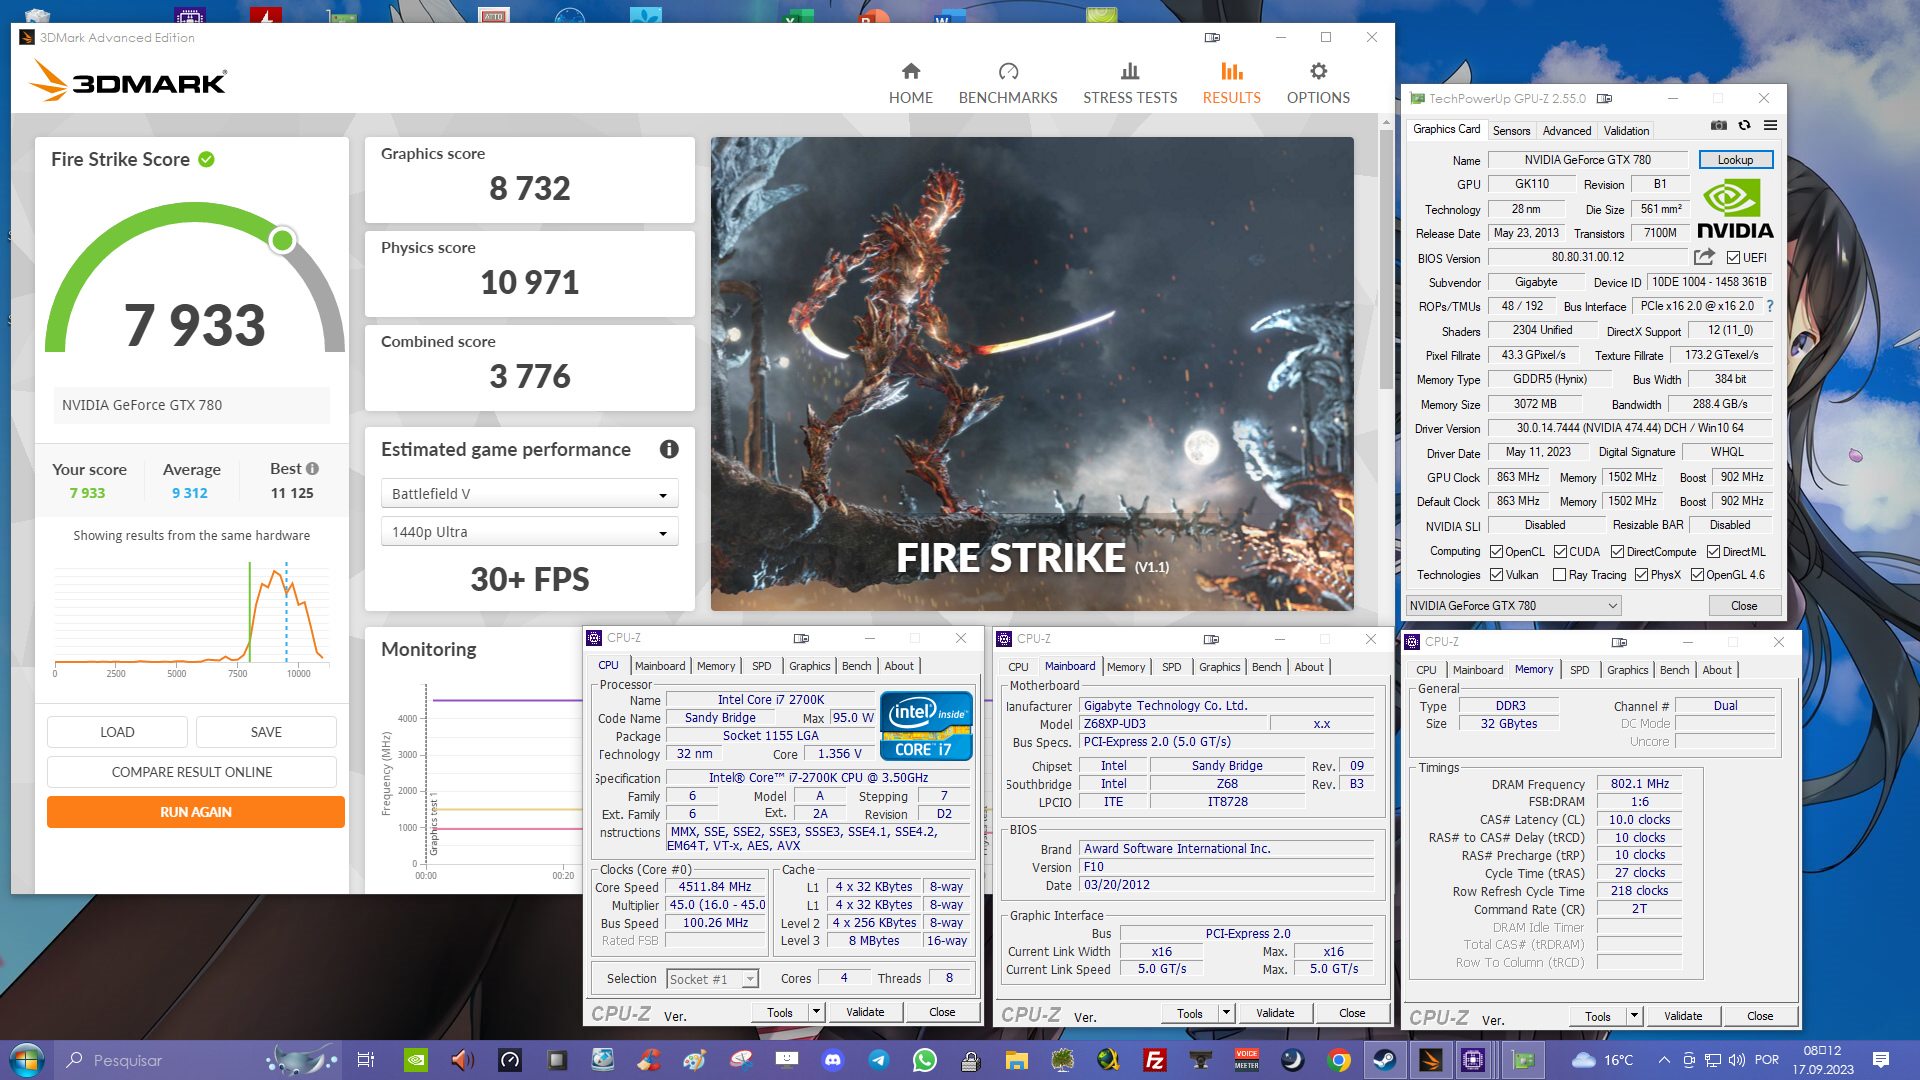1920x1080 pixels.
Task: Toggle the PhysX checkbox in GPU-Z
Action: point(1641,574)
